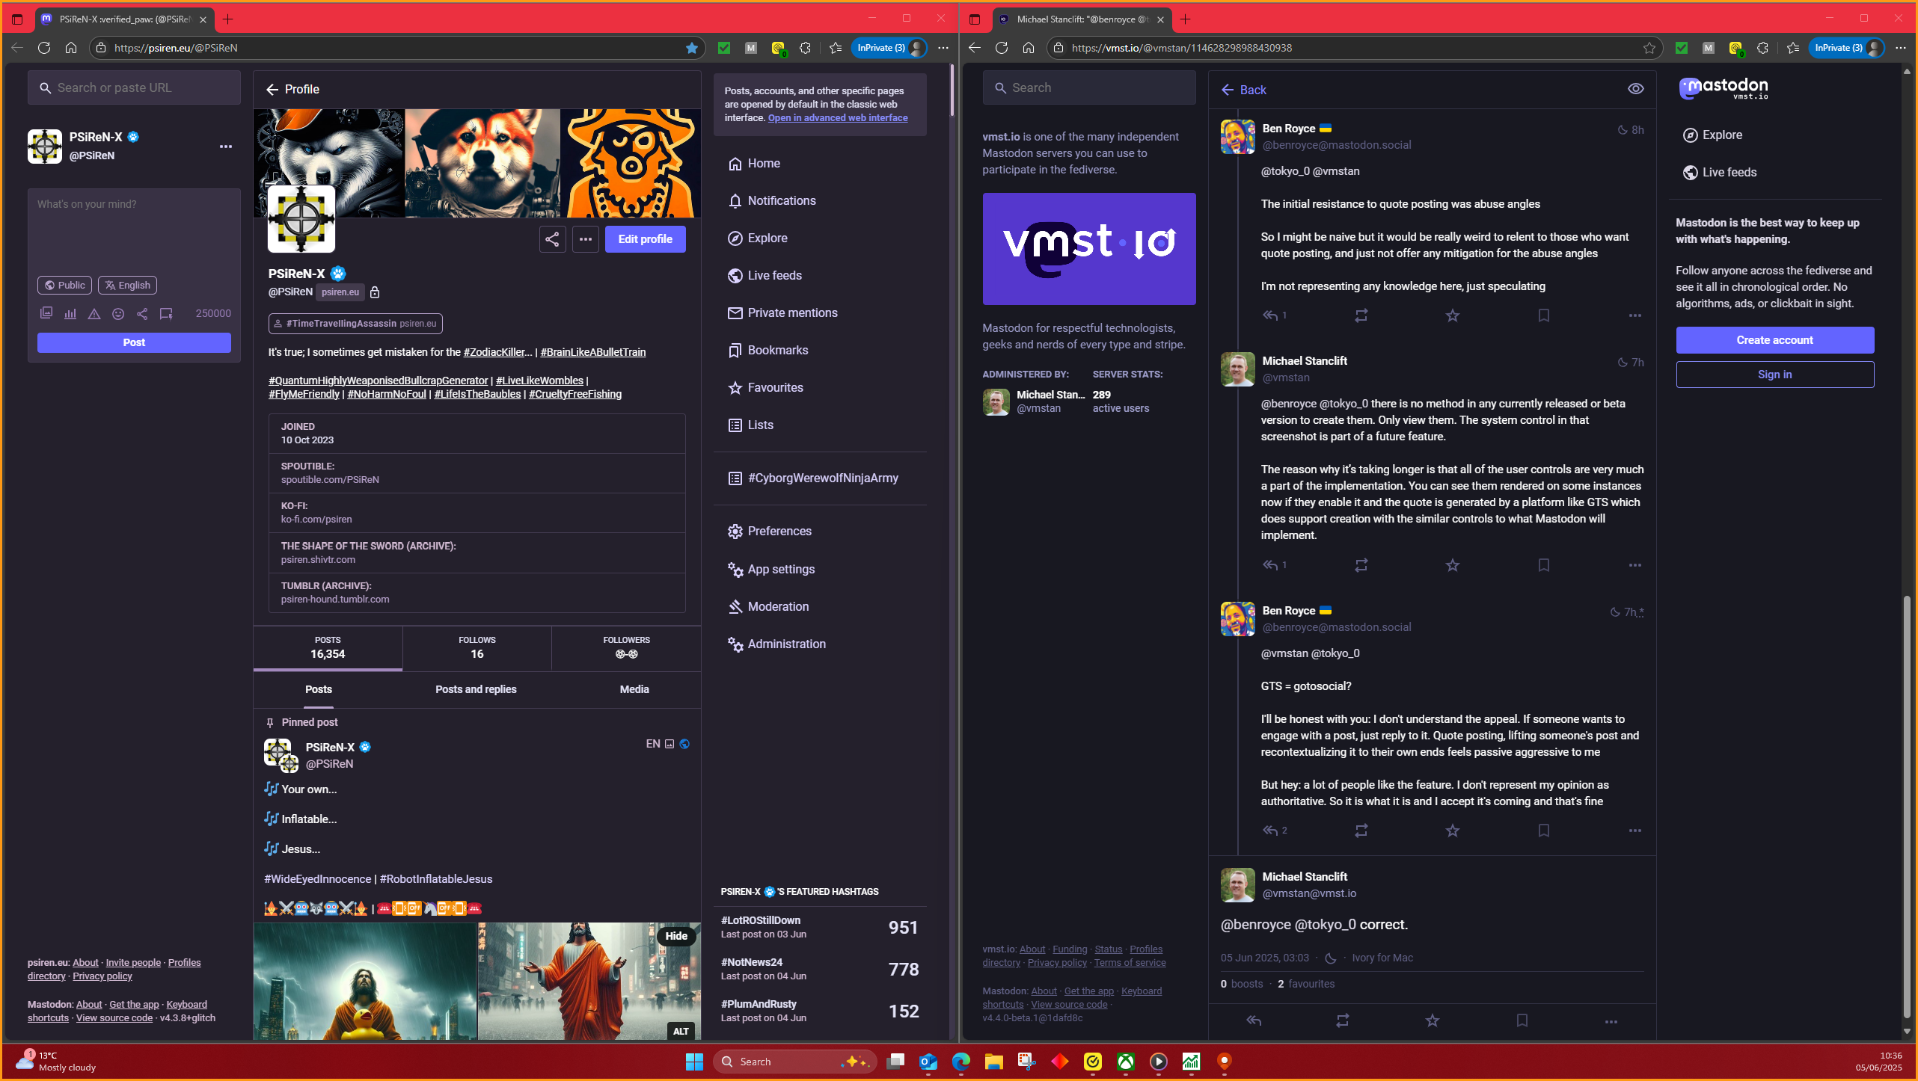Image resolution: width=1918 pixels, height=1081 pixels.
Task: Click the Windows Start button
Action: [x=694, y=1062]
